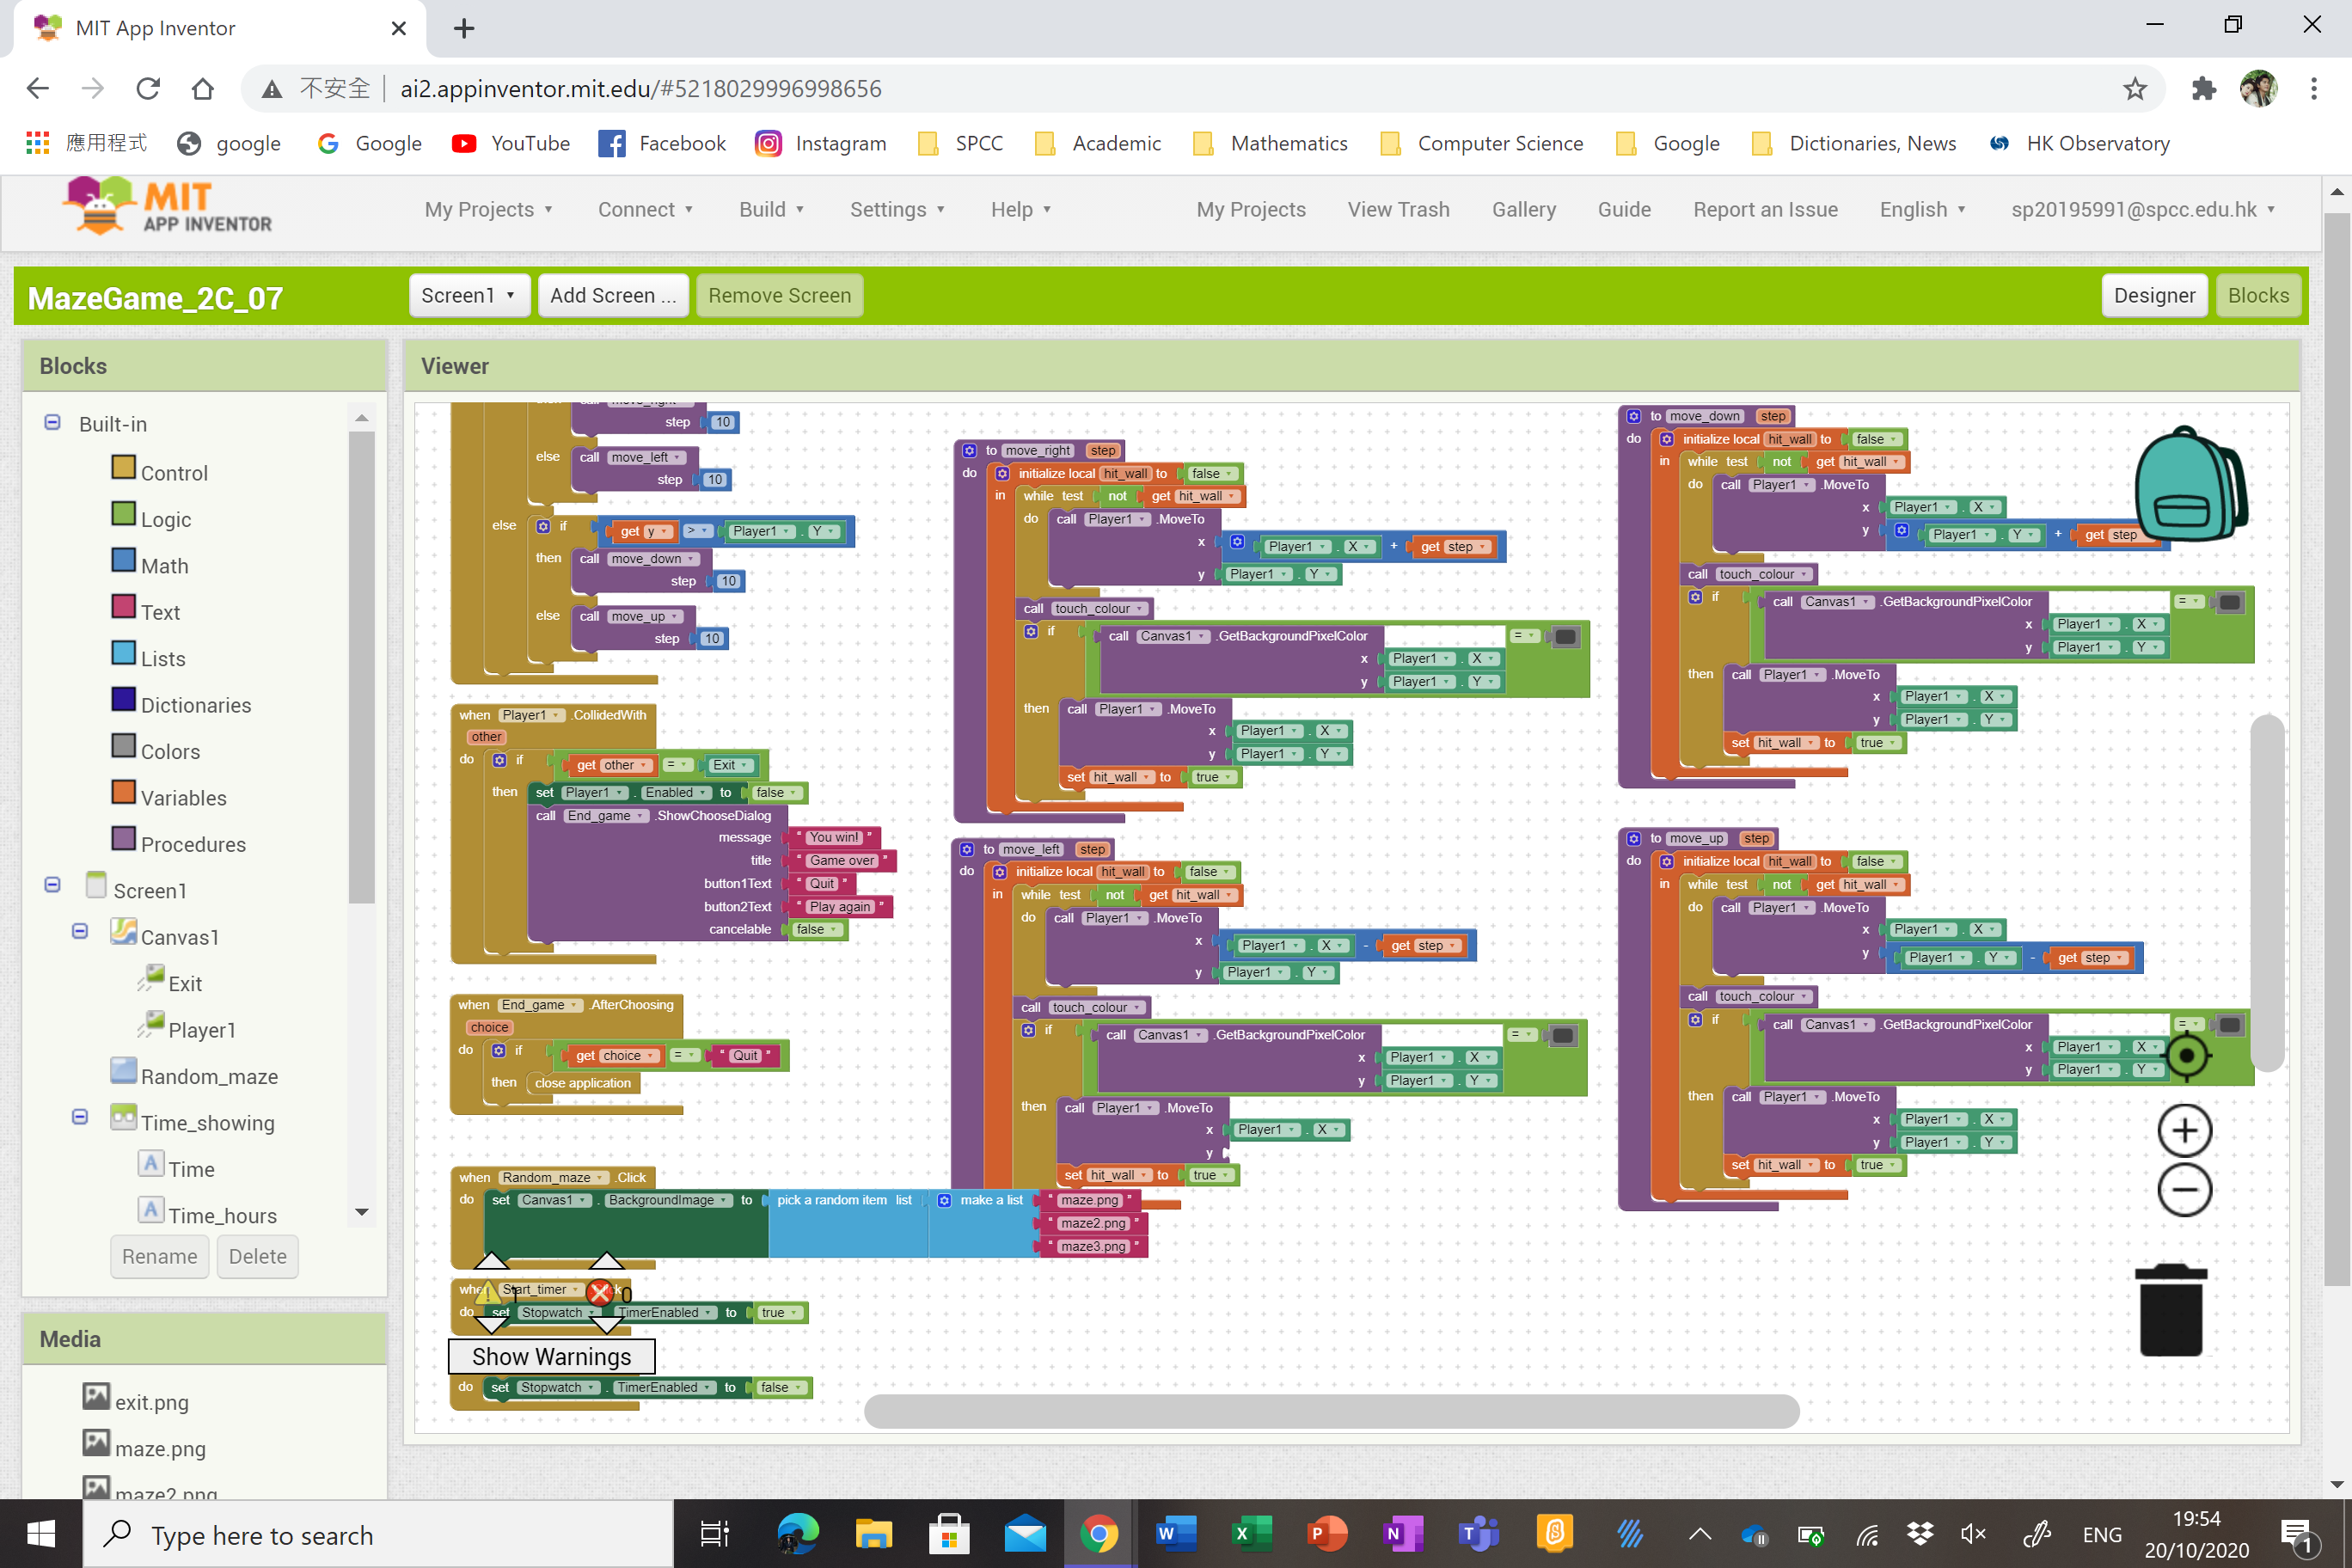This screenshot has width=2352, height=1568.
Task: Click the Designer view icon
Action: (x=2154, y=294)
